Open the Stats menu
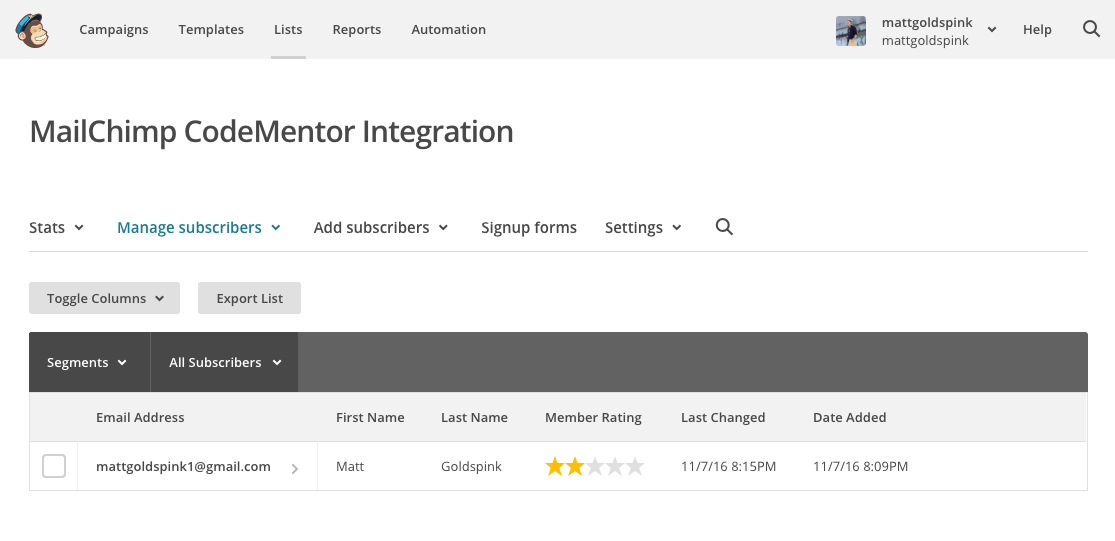Viewport: 1115px width, 541px height. pos(57,227)
